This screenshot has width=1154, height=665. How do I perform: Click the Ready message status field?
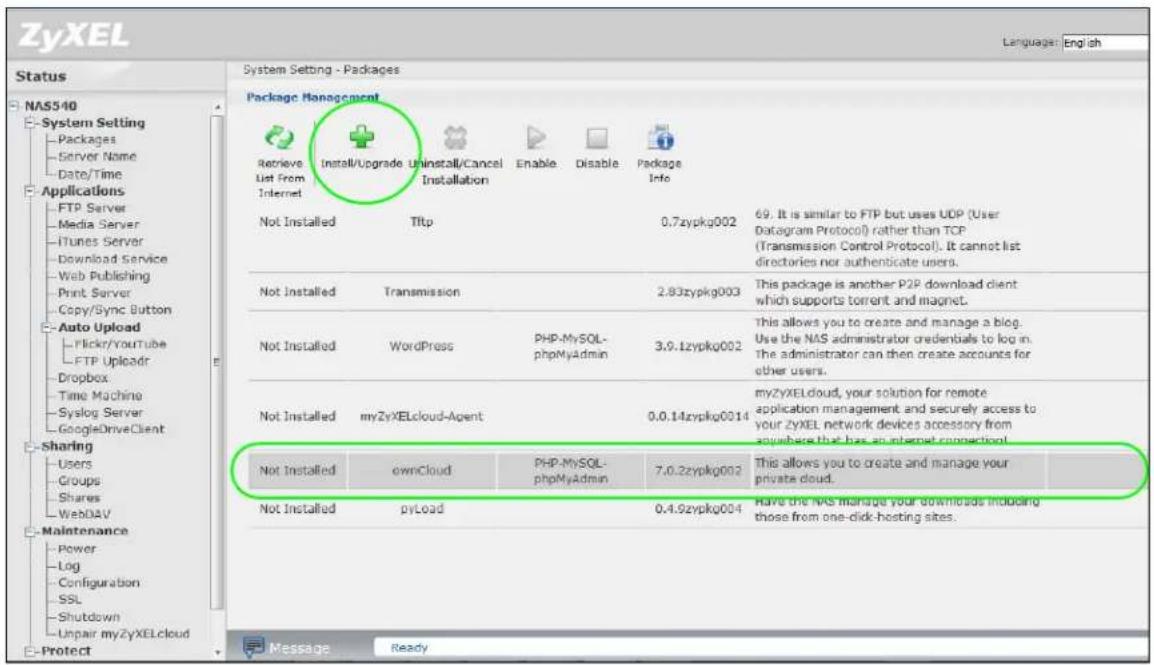click(761, 647)
